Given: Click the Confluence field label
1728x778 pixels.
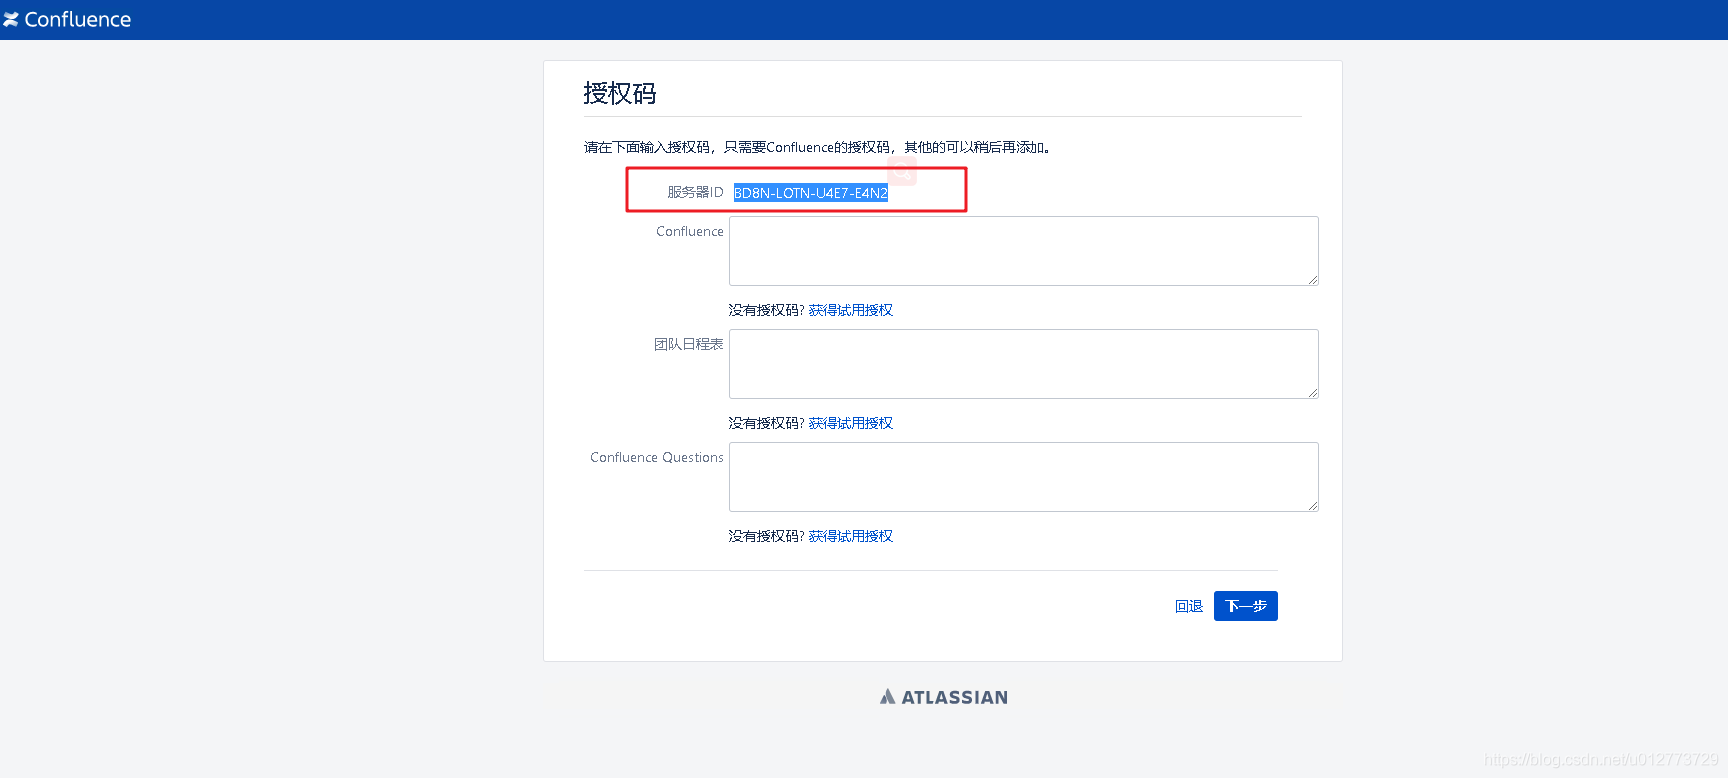Looking at the screenshot, I should [x=690, y=231].
